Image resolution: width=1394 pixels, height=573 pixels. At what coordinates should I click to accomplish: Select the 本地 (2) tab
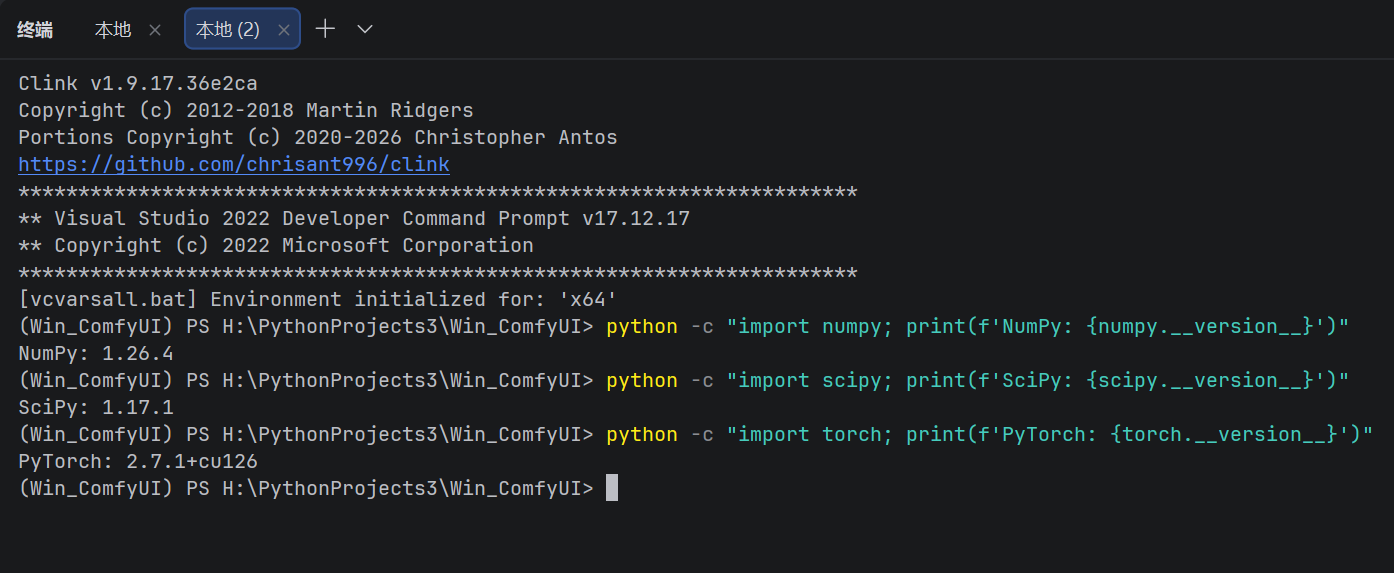(x=228, y=30)
